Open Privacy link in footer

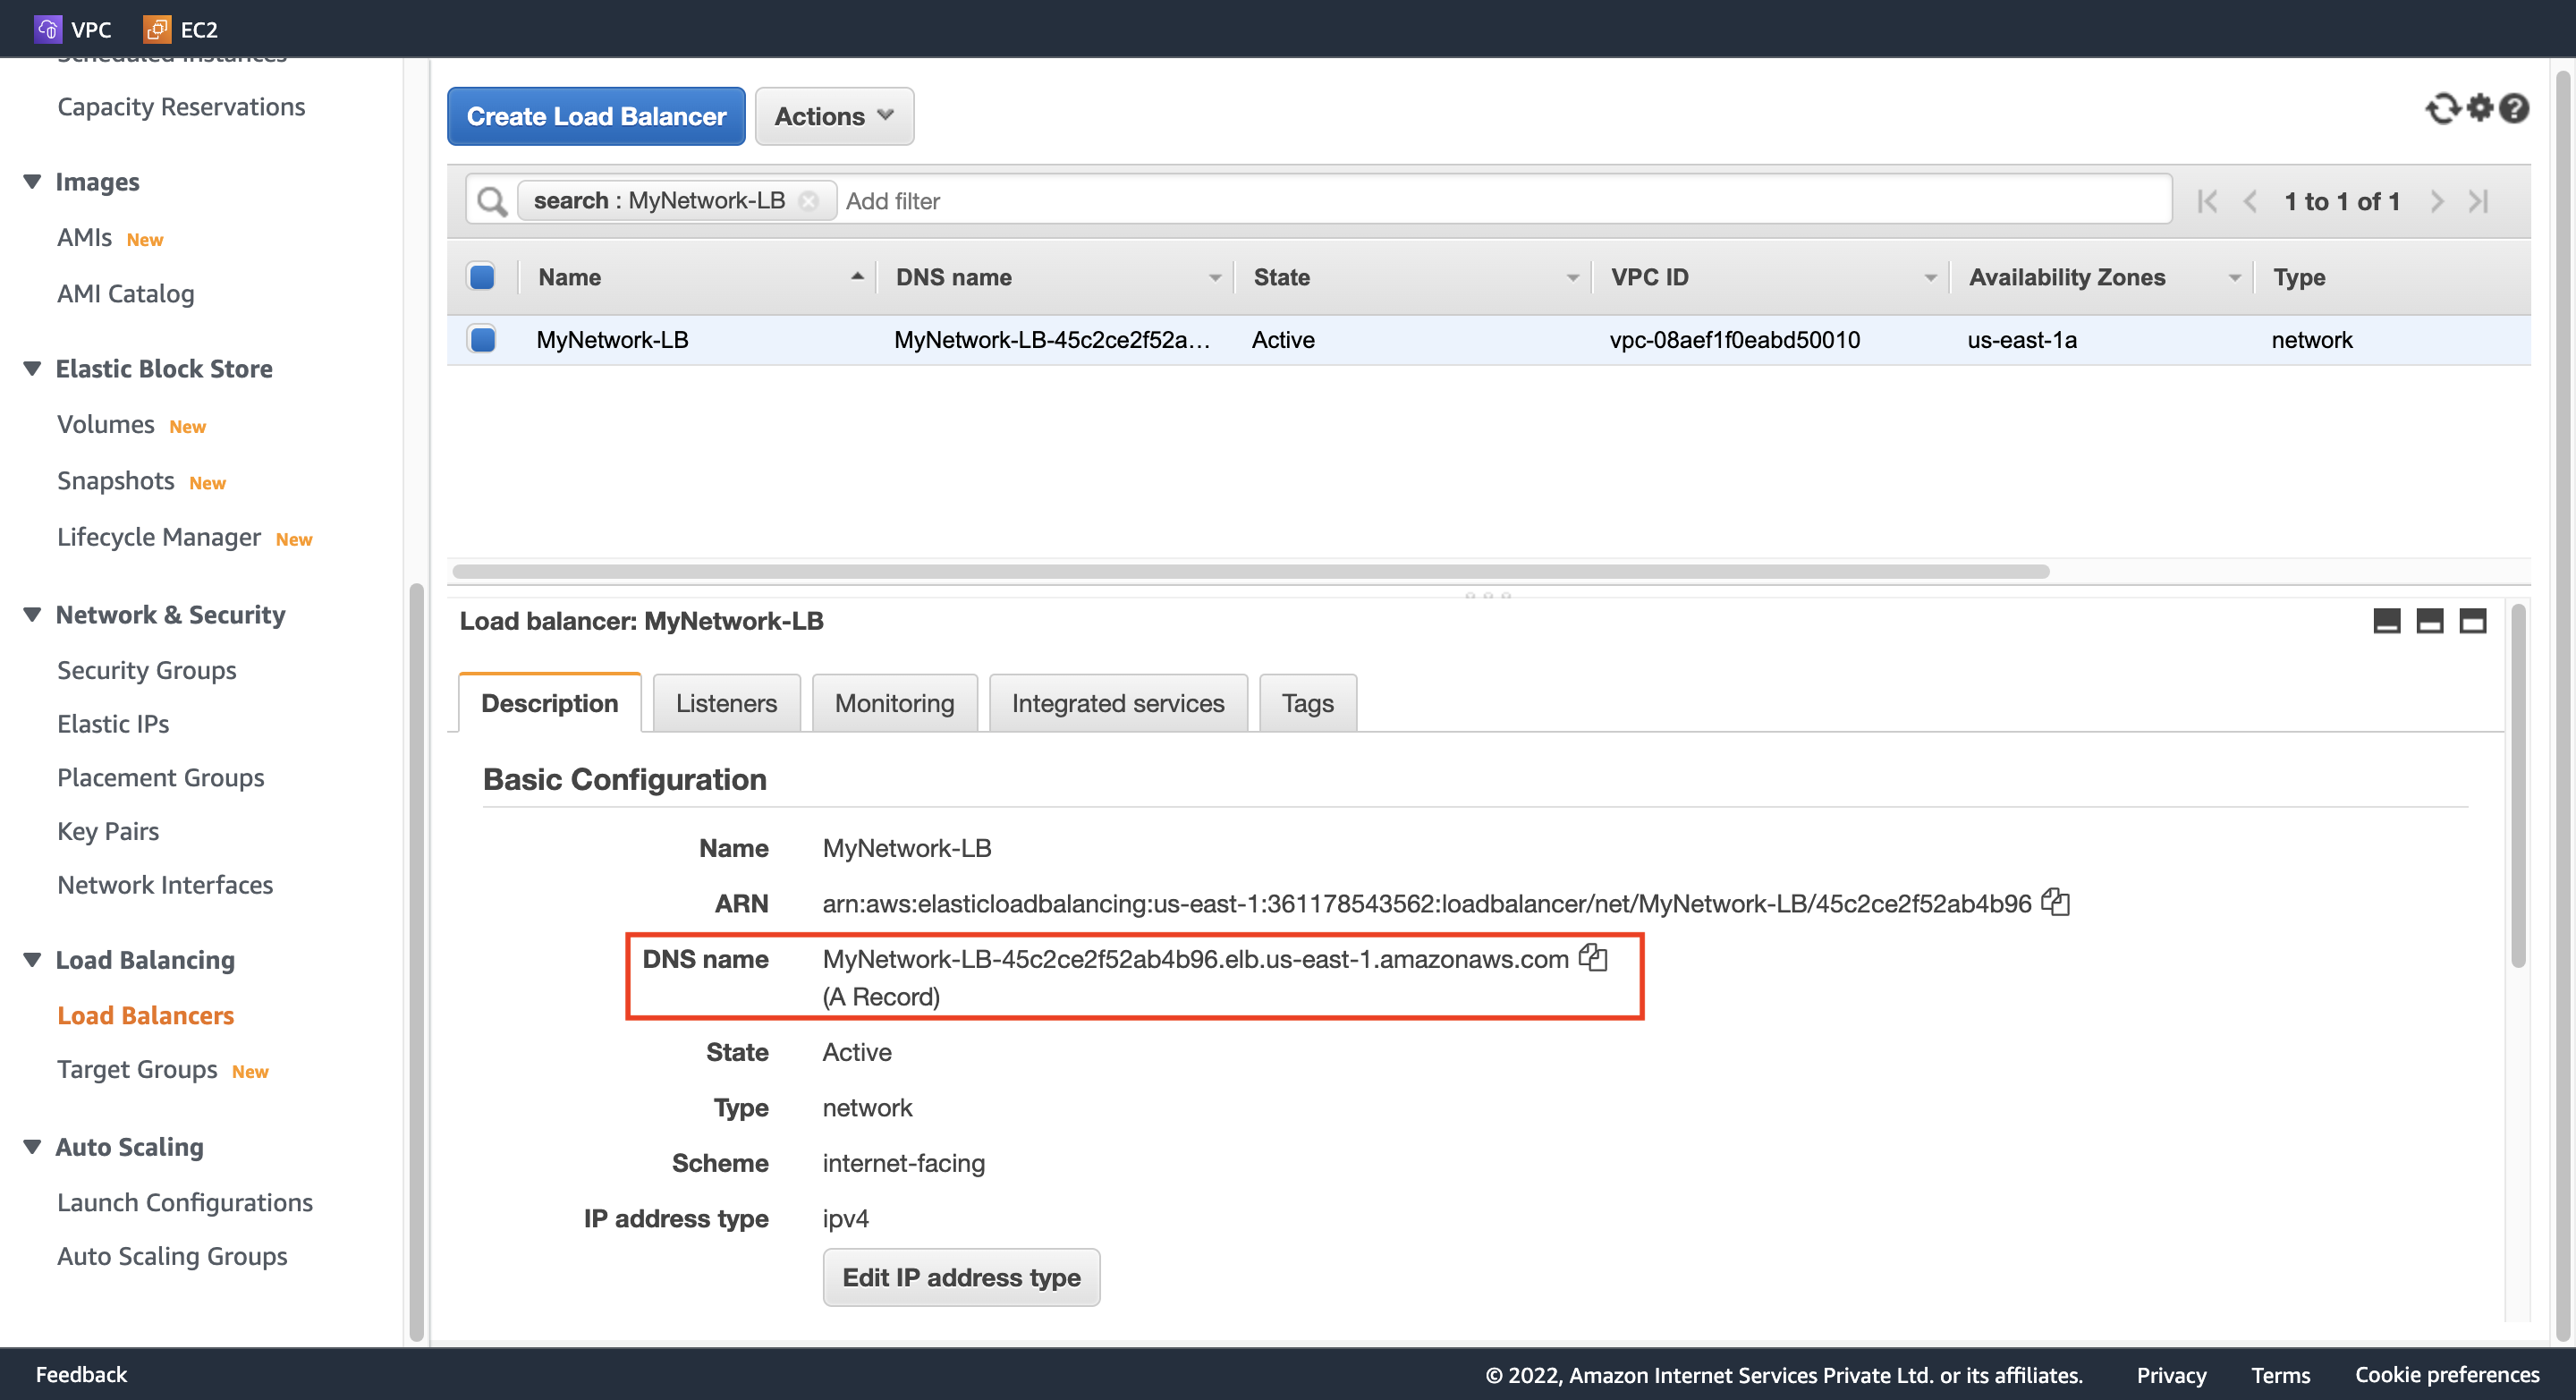click(x=2171, y=1375)
